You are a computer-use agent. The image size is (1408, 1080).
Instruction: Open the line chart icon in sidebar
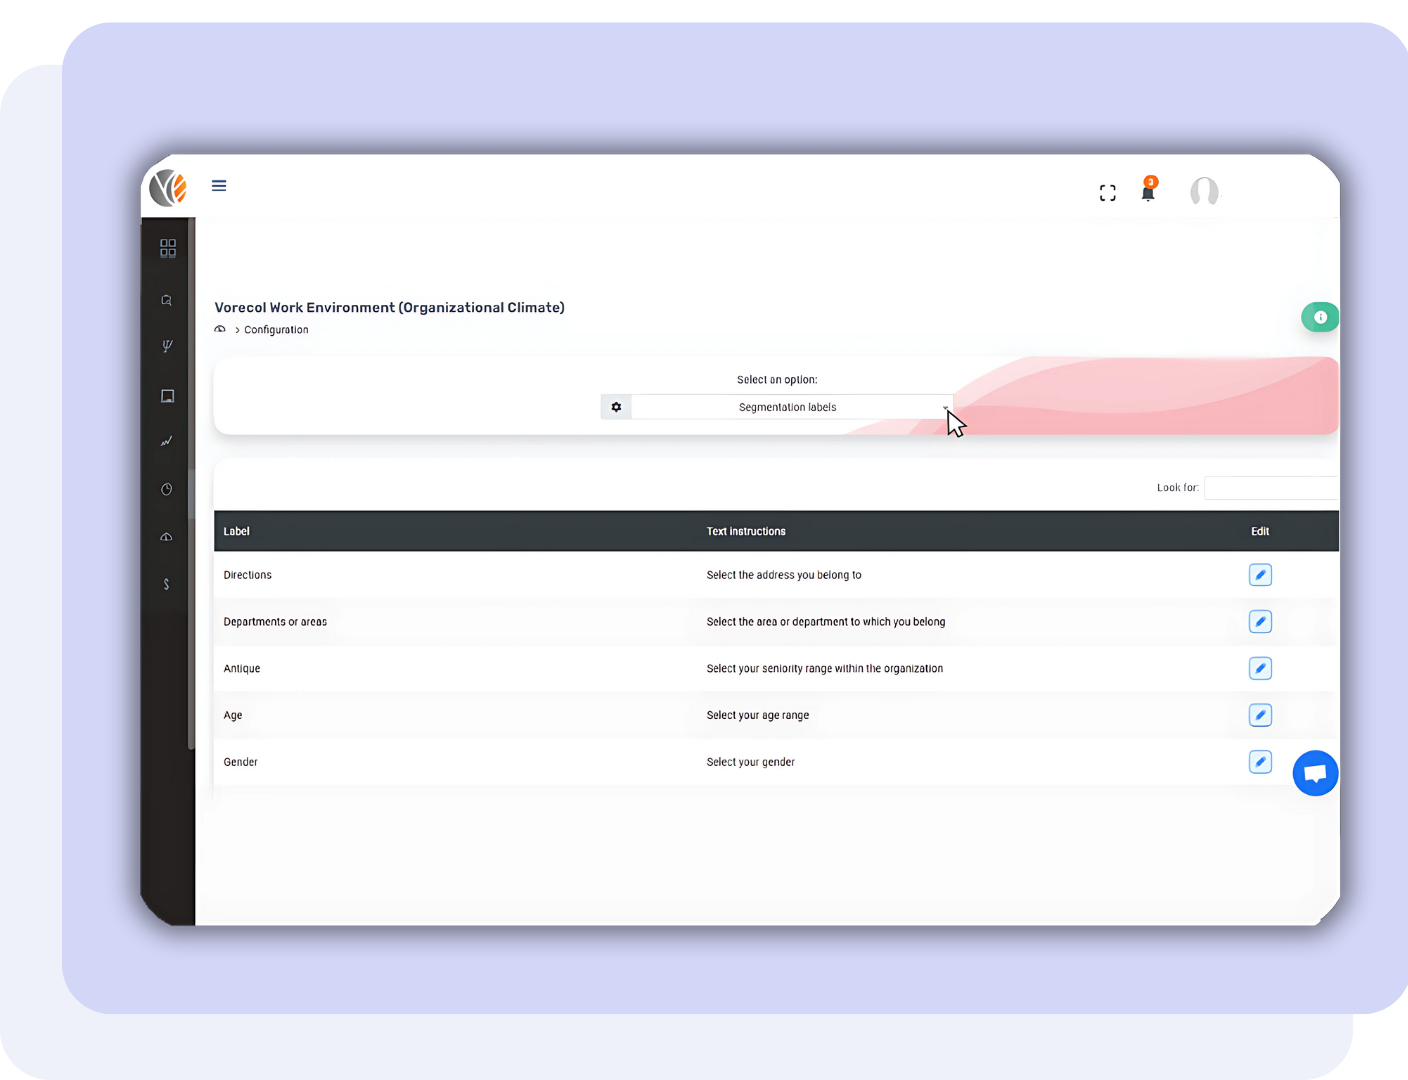(167, 441)
